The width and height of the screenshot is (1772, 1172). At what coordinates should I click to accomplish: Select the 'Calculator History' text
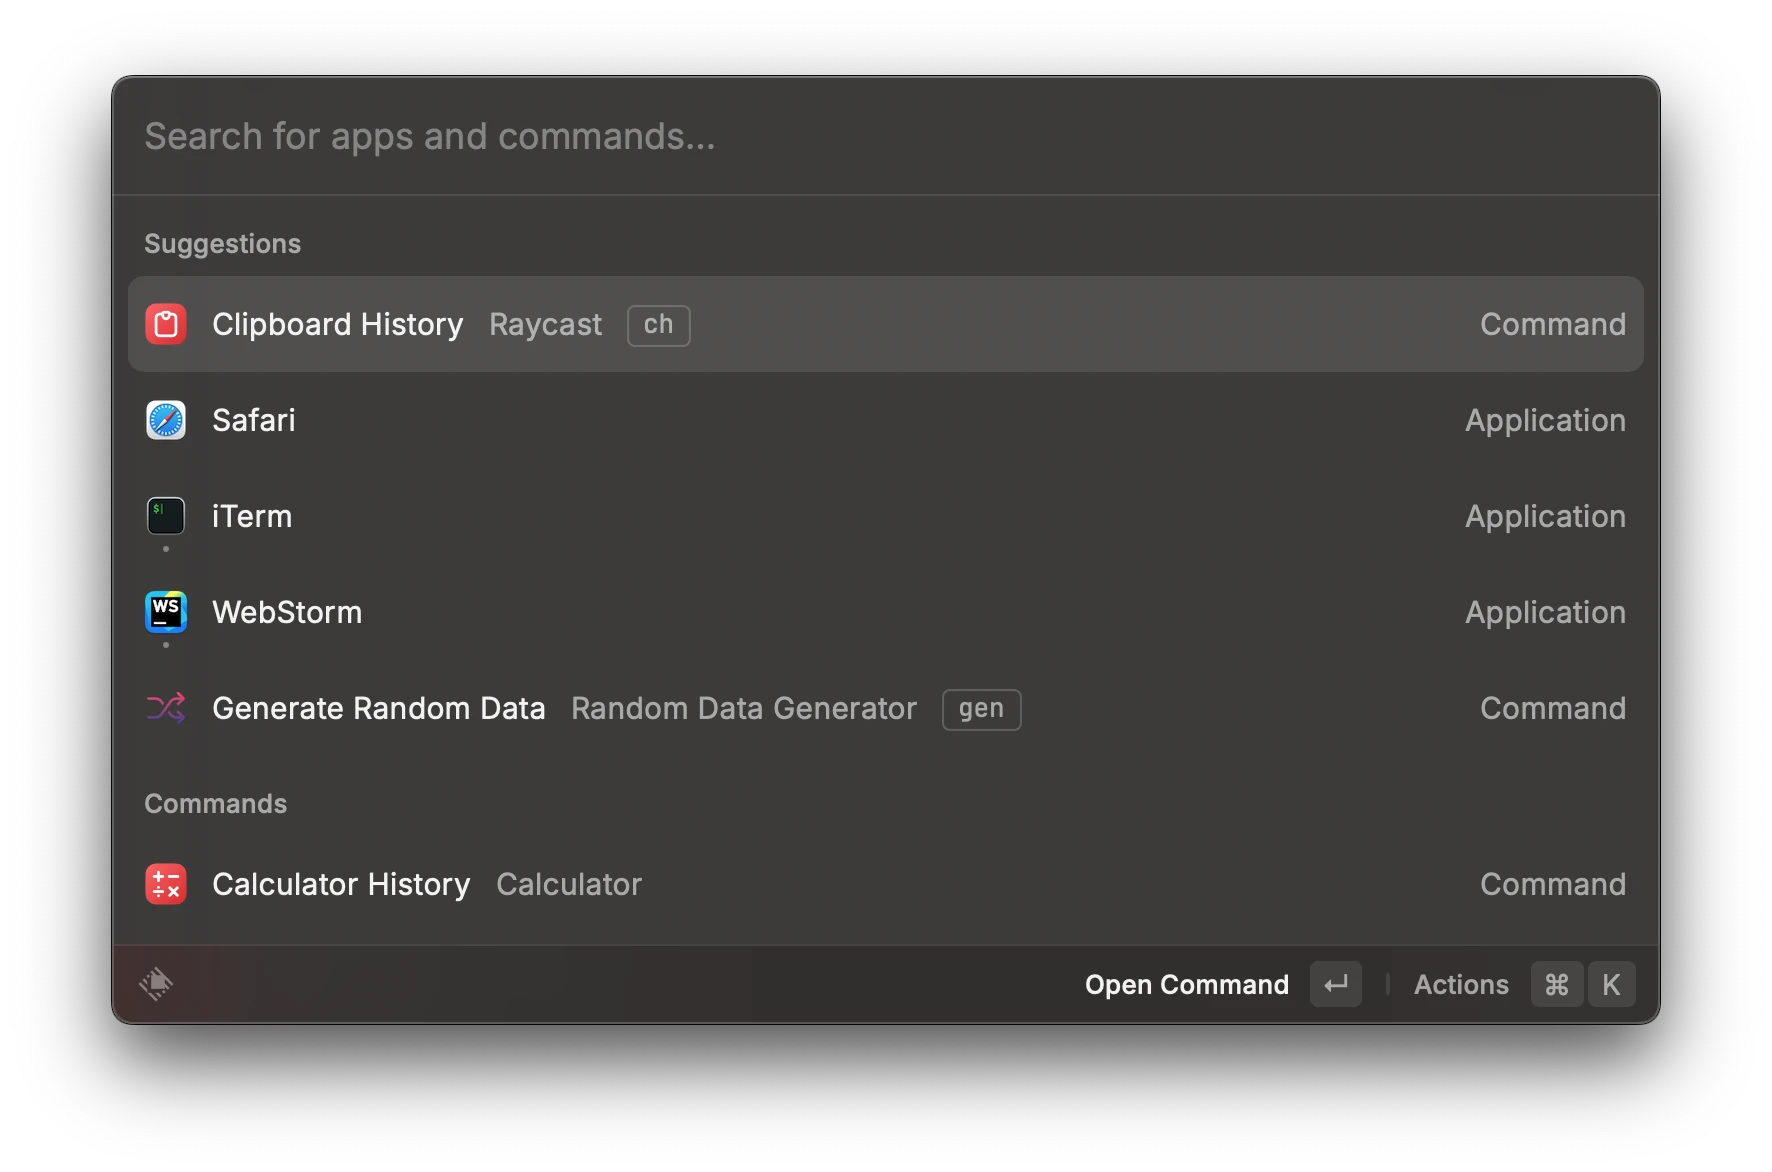click(341, 884)
